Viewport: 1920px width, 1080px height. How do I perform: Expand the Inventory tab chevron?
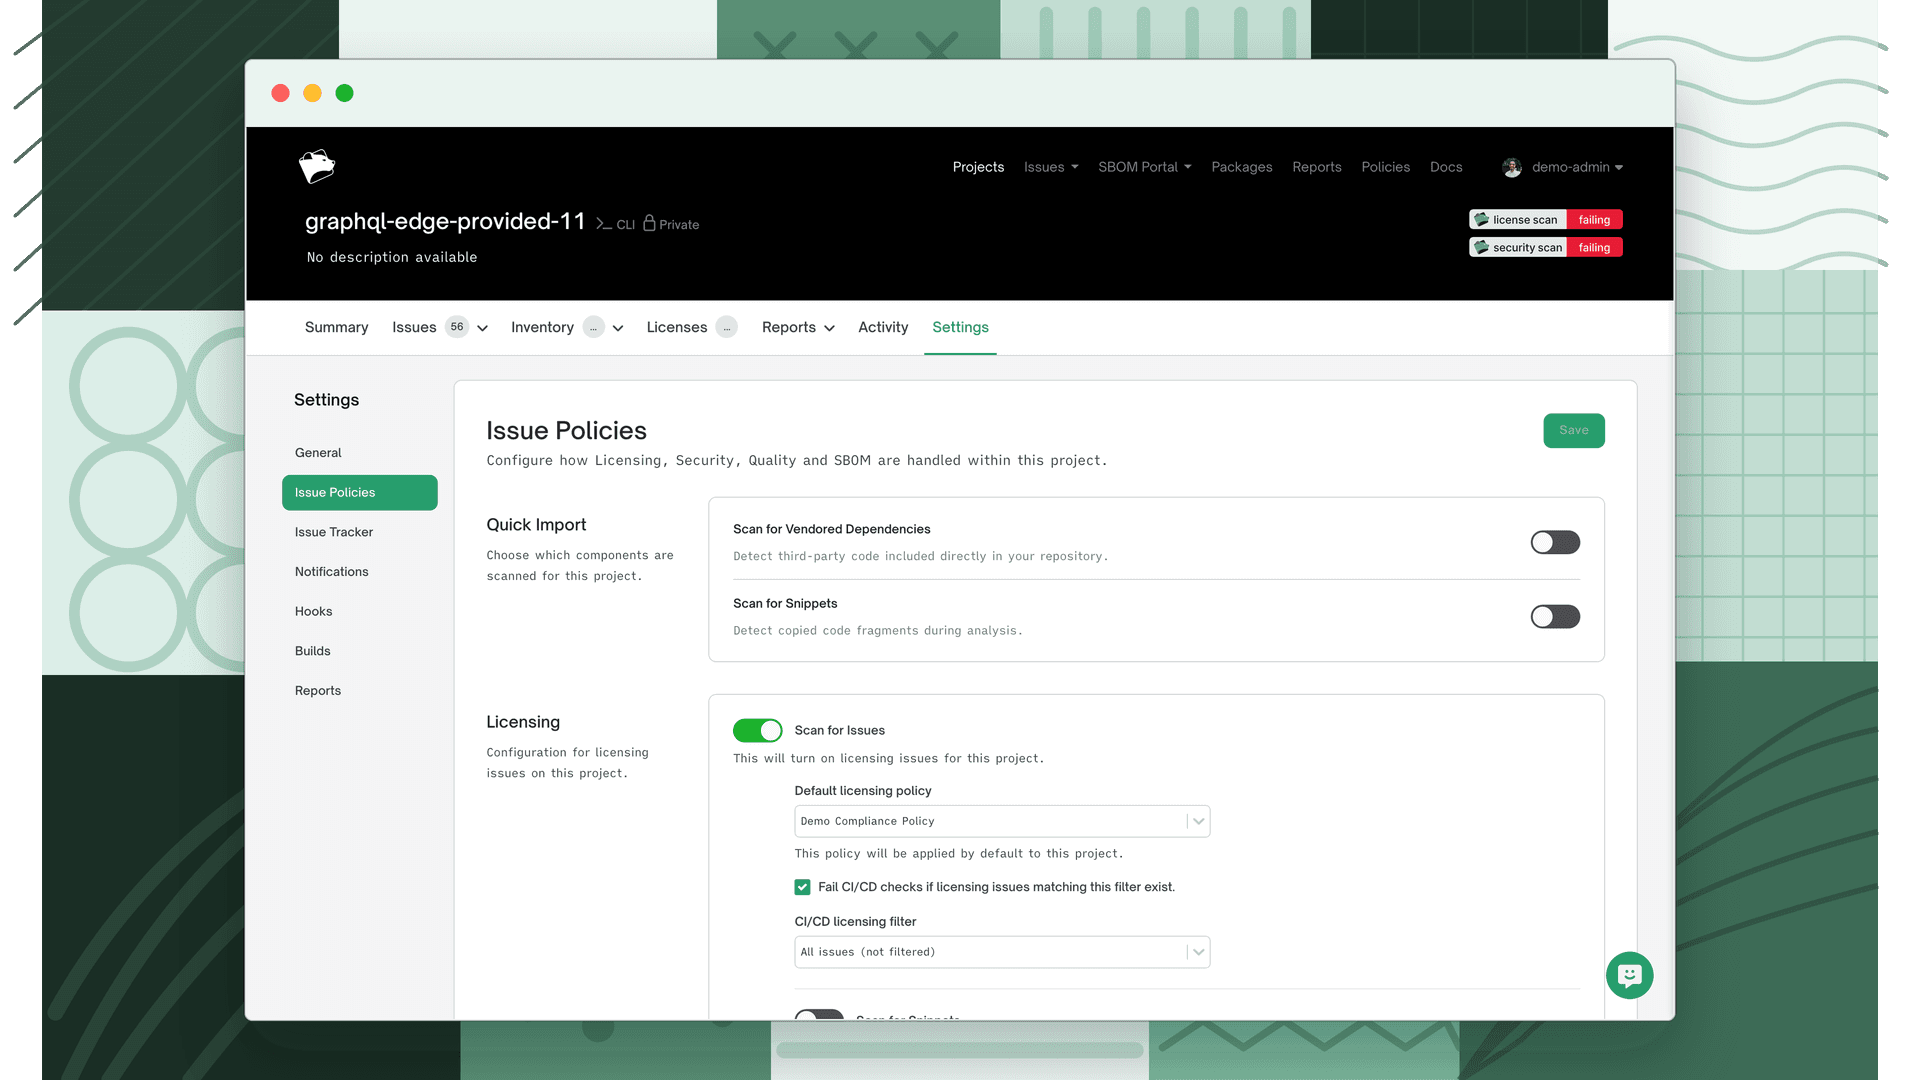[x=618, y=328]
